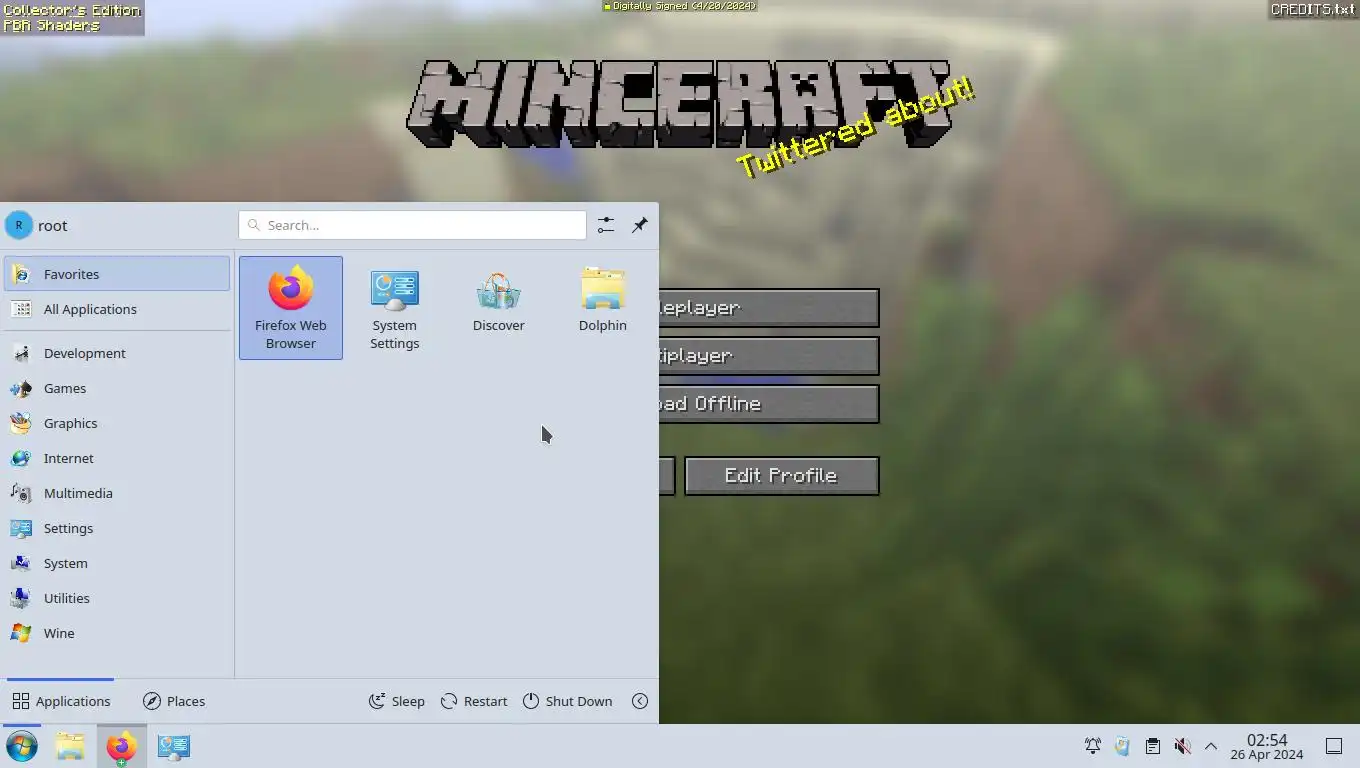
Task: Put the computer to Sleep
Action: point(397,701)
